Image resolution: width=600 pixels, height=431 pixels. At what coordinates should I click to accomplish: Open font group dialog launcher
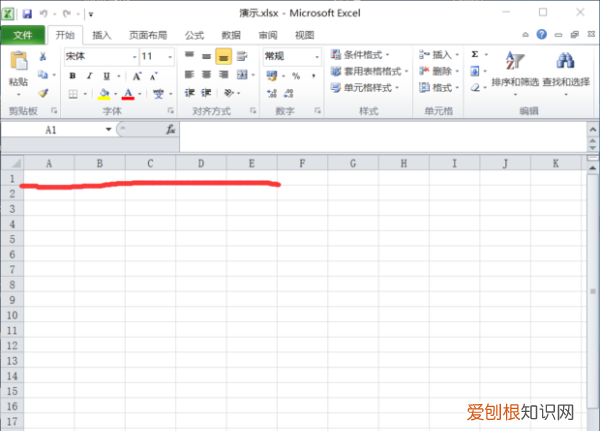click(170, 111)
